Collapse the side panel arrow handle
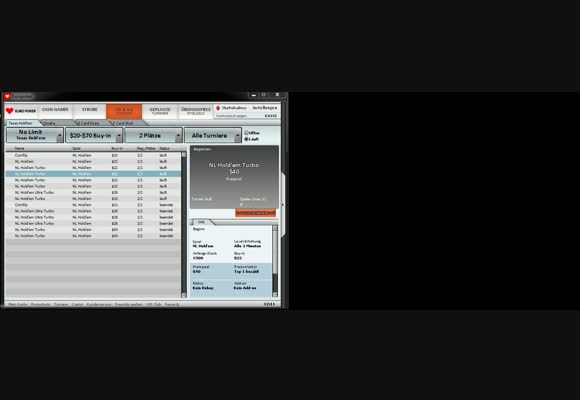 point(283,204)
